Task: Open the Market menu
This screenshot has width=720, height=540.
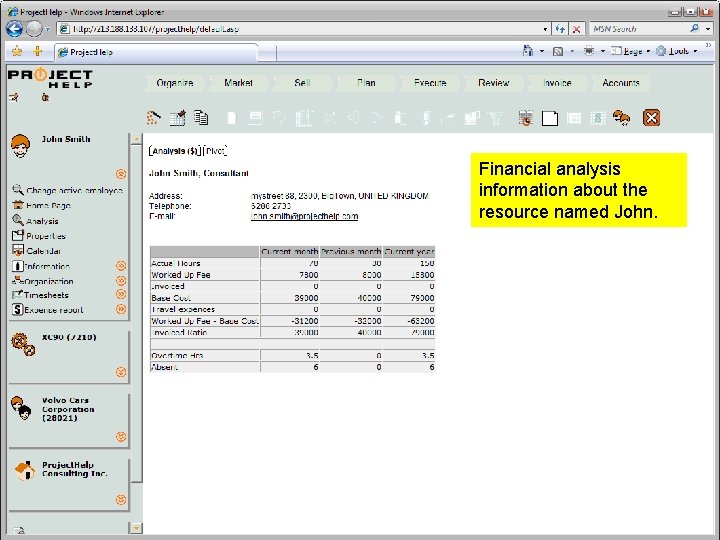Action: (x=238, y=83)
